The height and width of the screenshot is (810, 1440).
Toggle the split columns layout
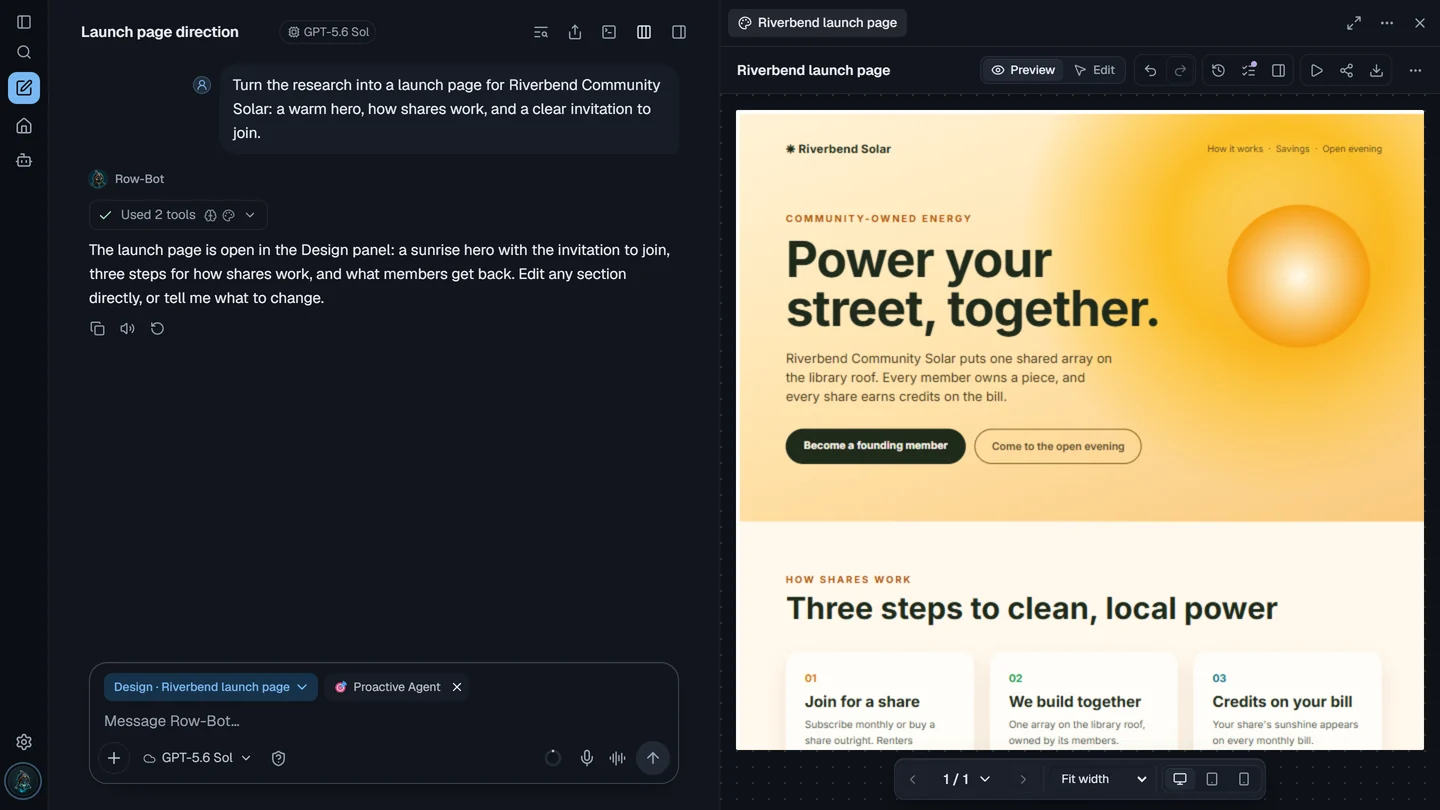click(x=644, y=32)
